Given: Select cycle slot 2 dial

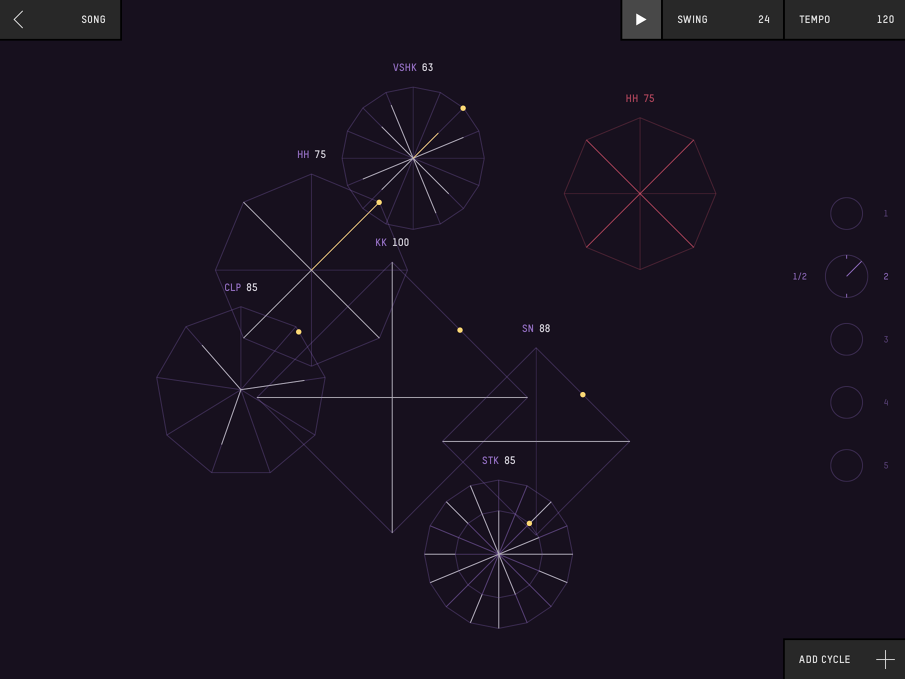Looking at the screenshot, I should (x=846, y=277).
